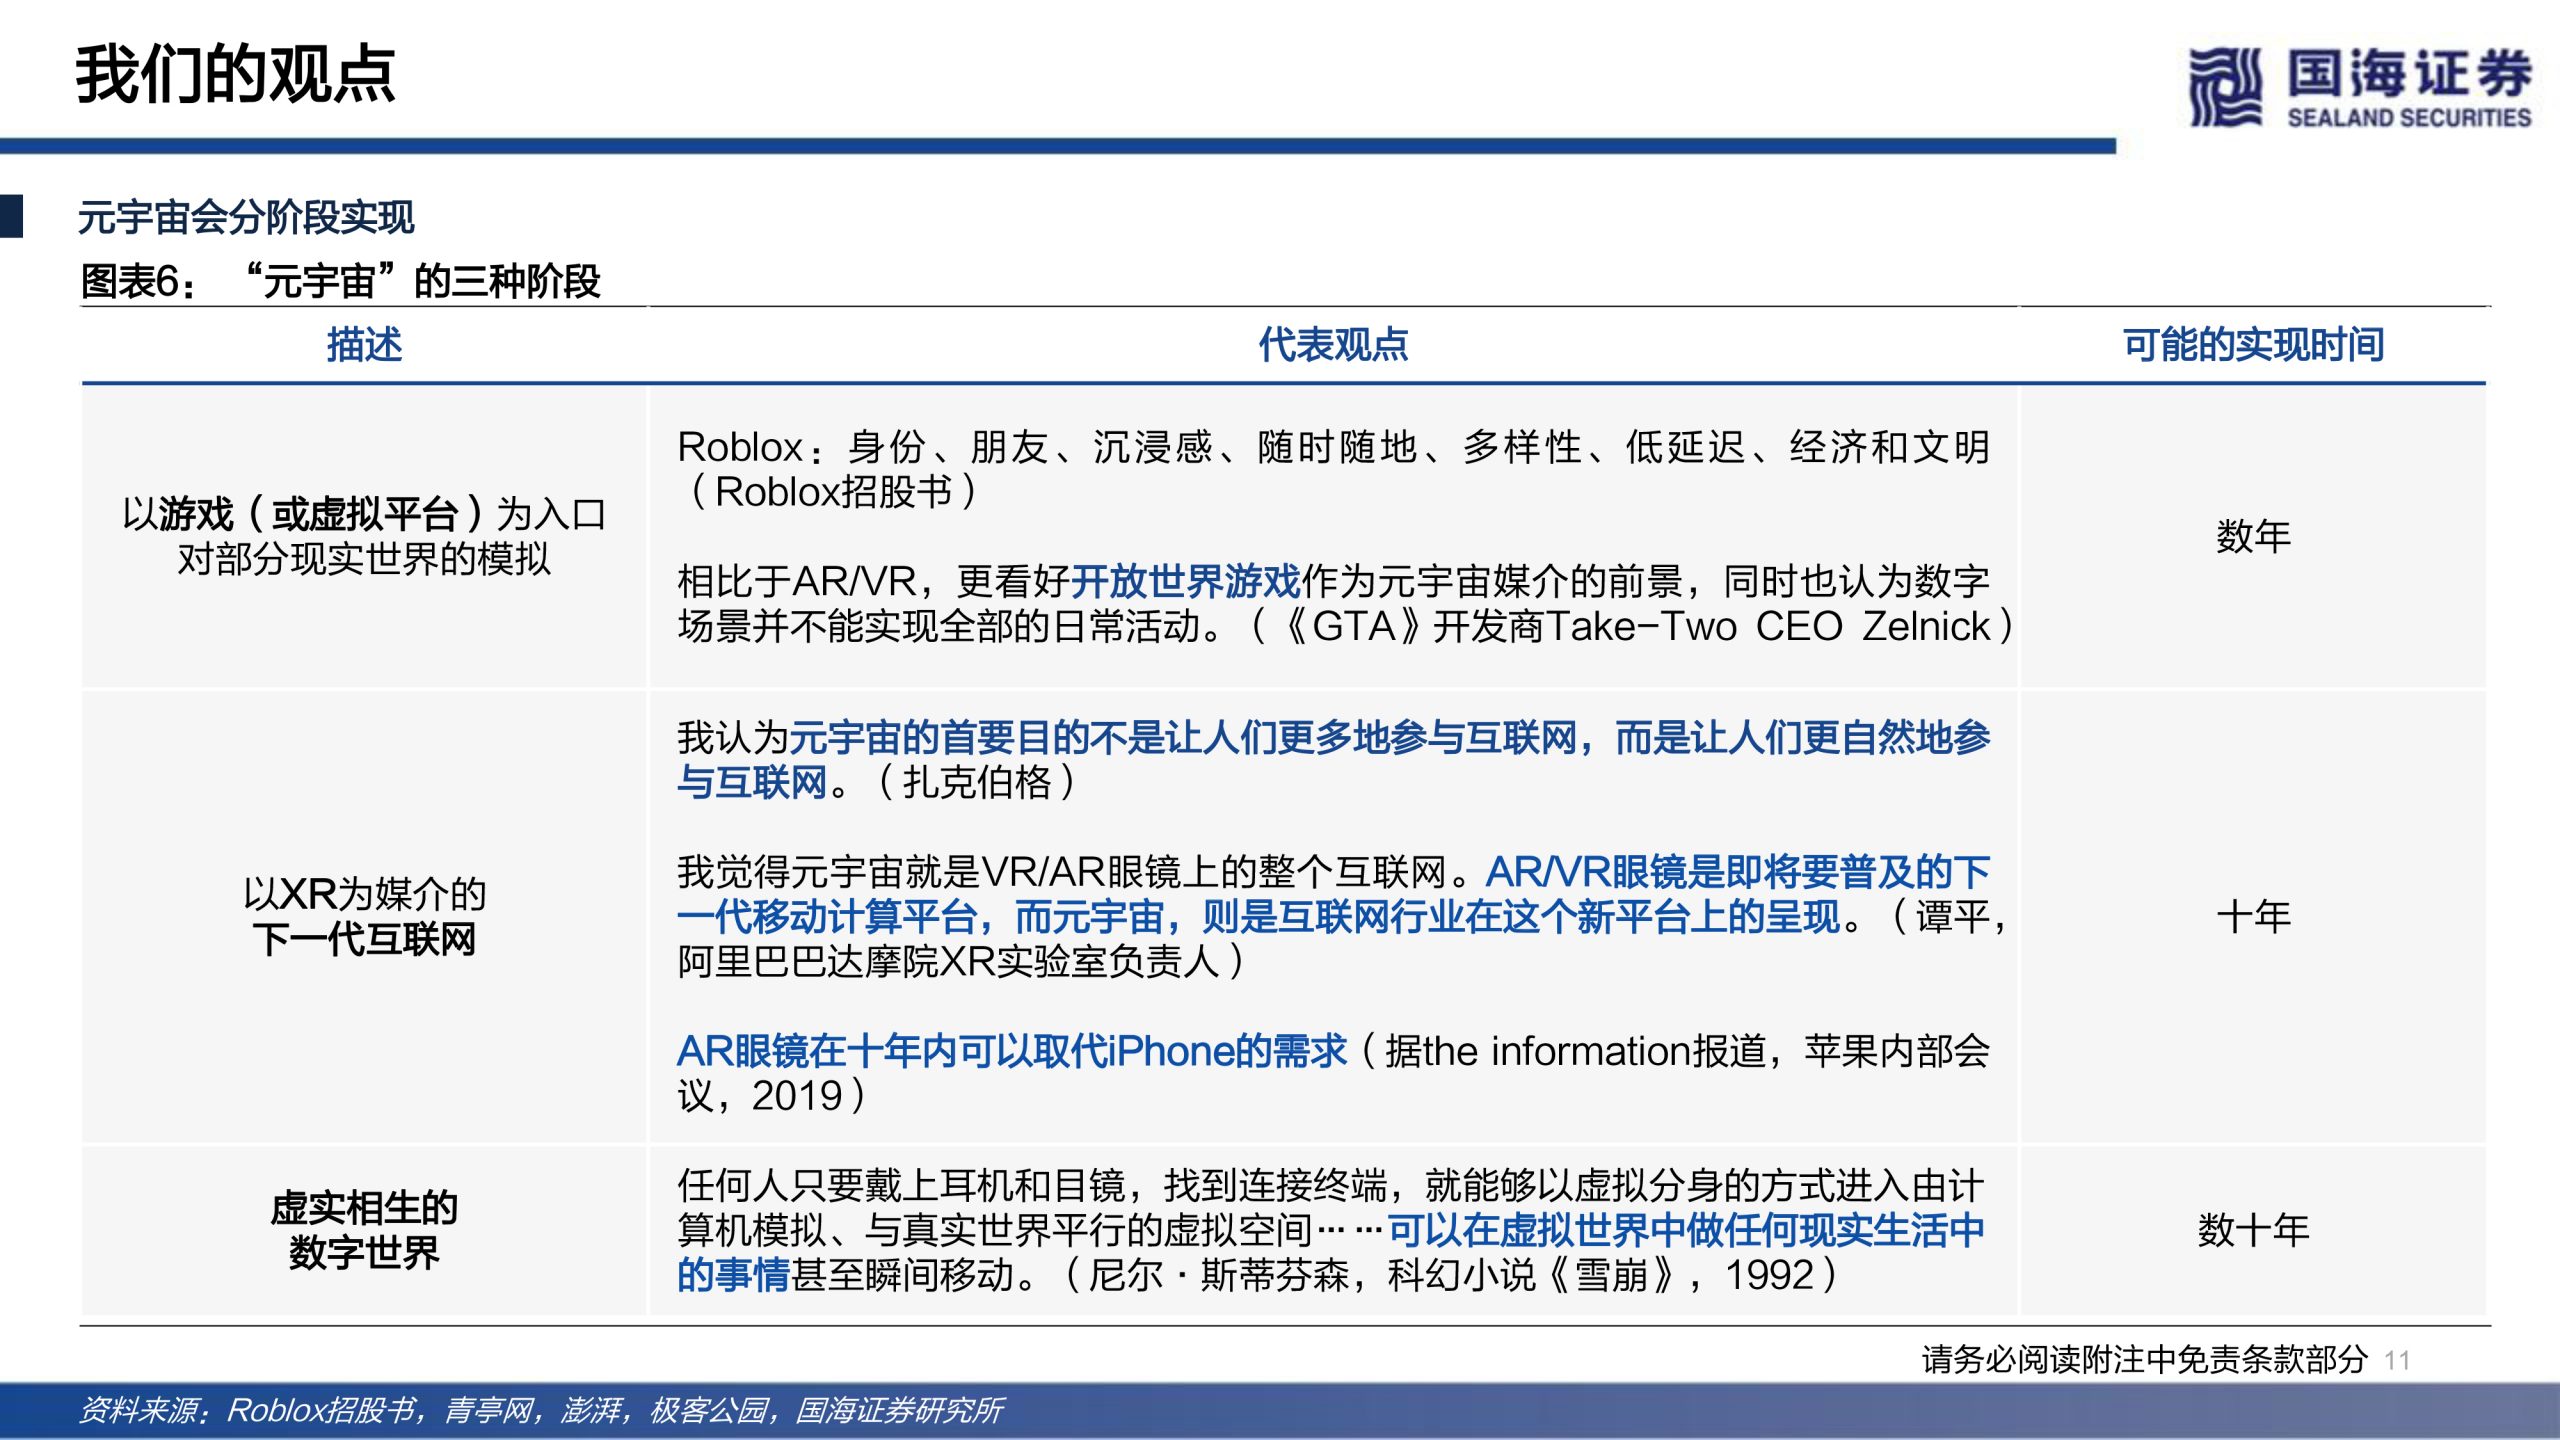Click the cell text 虚实相生的
This screenshot has width=2560, height=1440.
pyautogui.click(x=364, y=1208)
